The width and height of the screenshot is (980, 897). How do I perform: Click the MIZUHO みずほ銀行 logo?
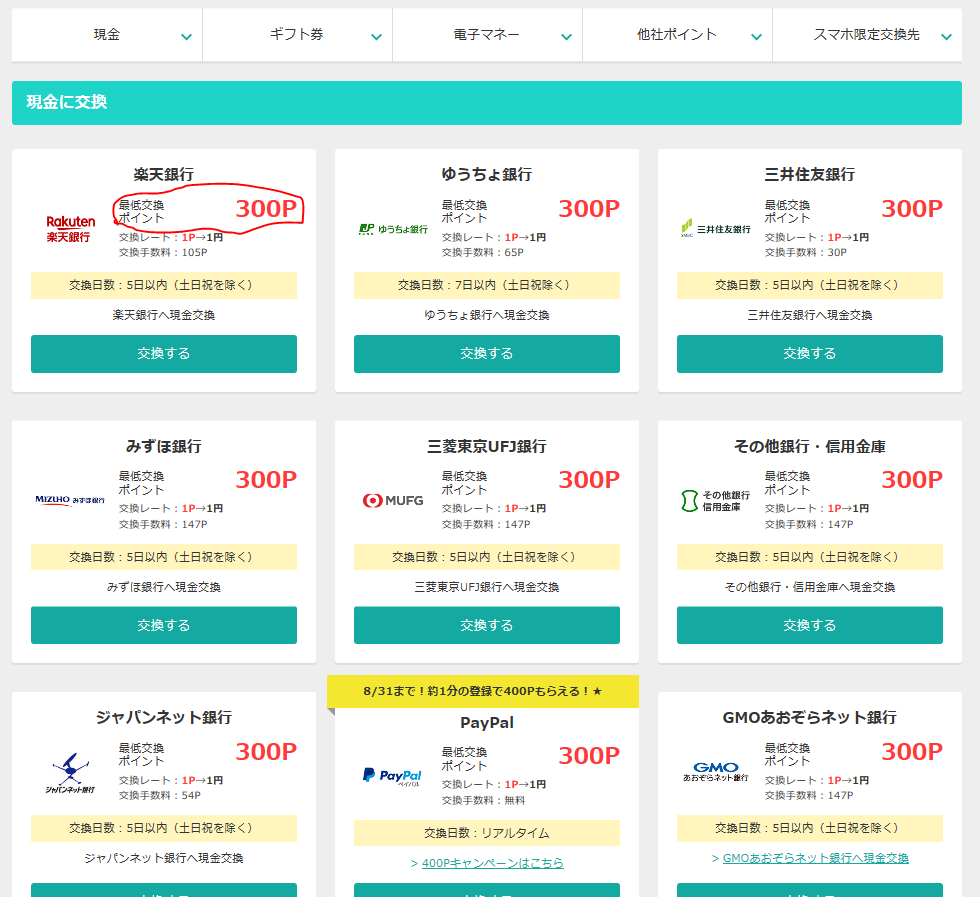[x=70, y=500]
